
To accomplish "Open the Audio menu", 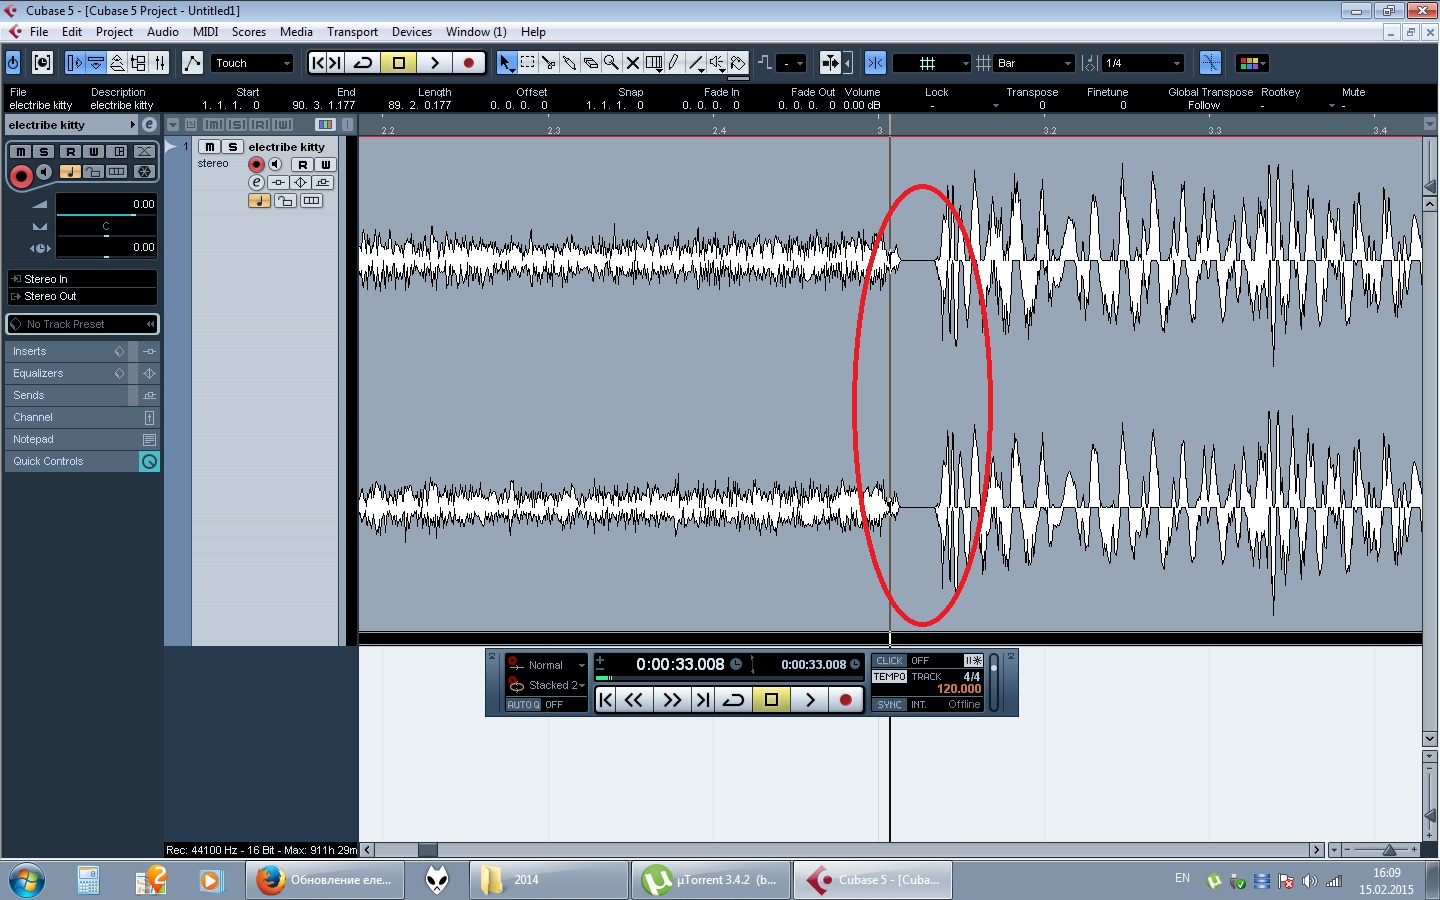I will (x=163, y=32).
